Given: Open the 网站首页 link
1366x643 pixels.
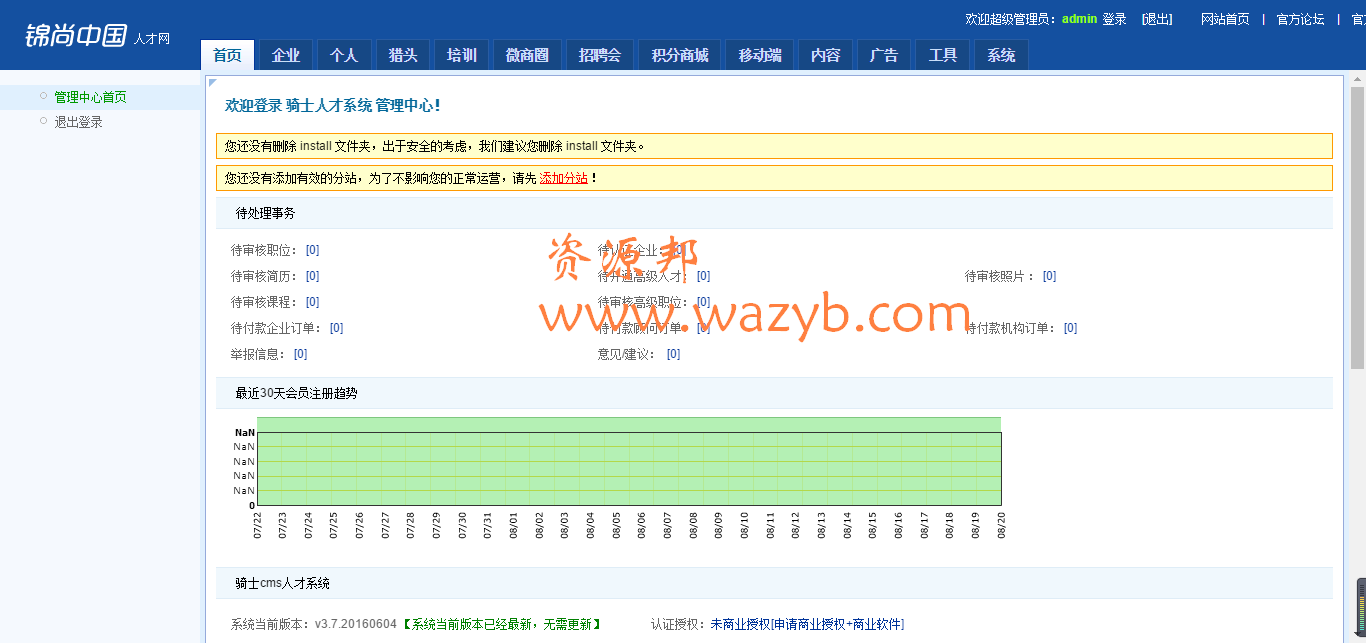Looking at the screenshot, I should (1225, 19).
